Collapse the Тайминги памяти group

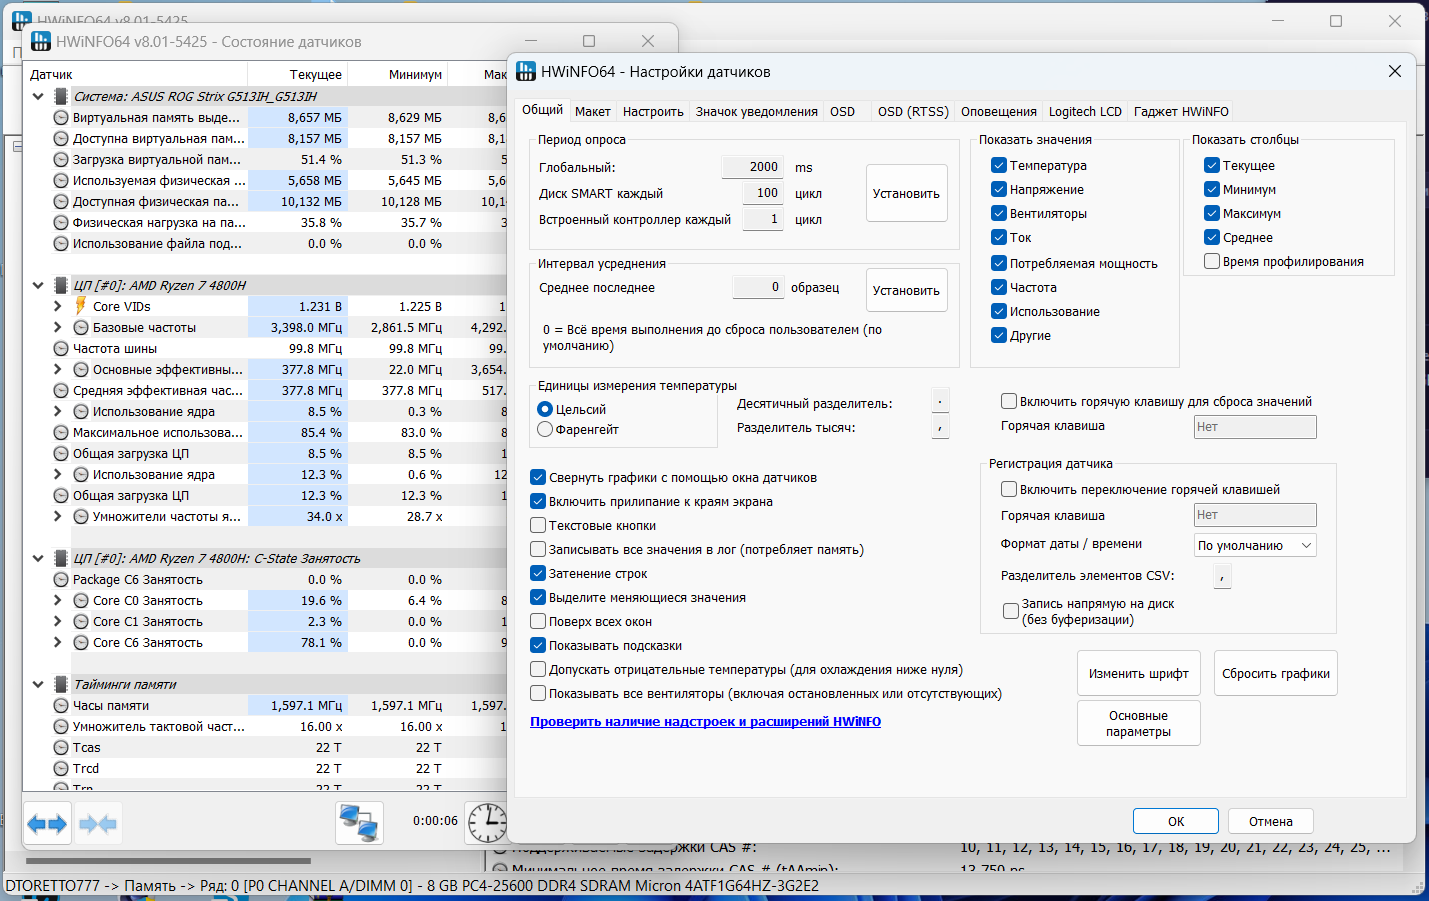tap(38, 684)
